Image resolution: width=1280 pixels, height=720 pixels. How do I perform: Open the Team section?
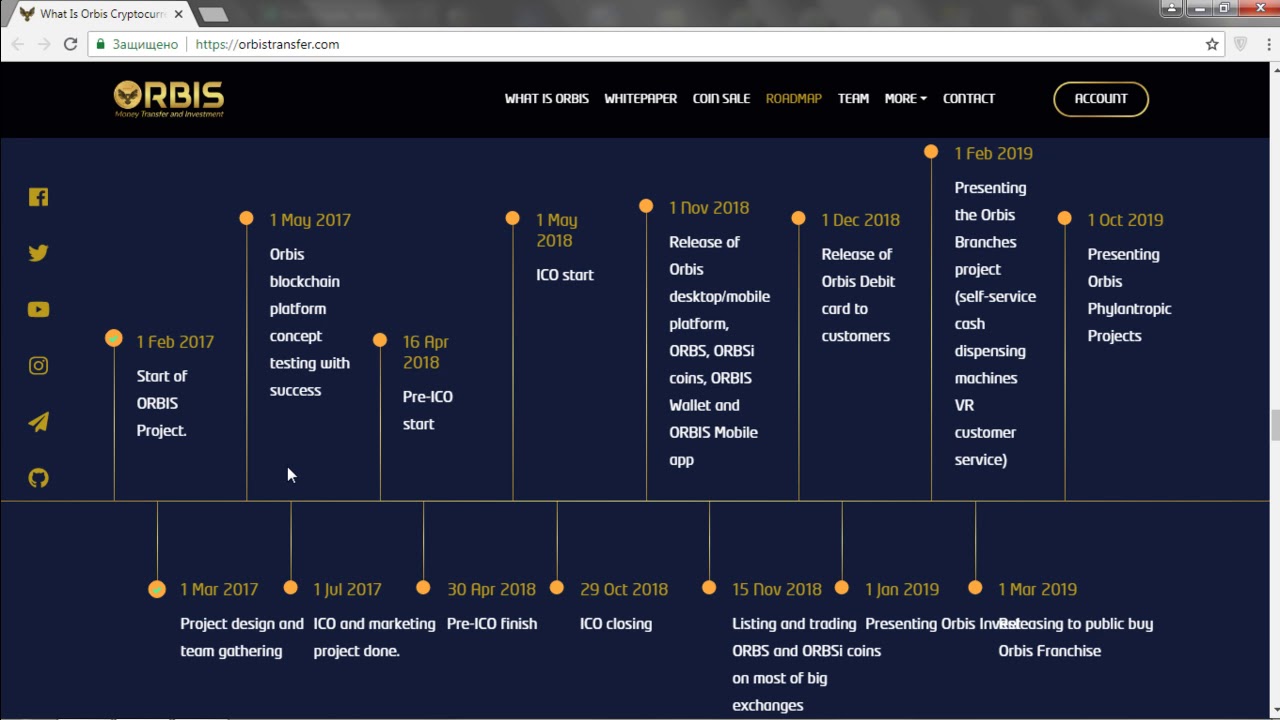click(853, 98)
